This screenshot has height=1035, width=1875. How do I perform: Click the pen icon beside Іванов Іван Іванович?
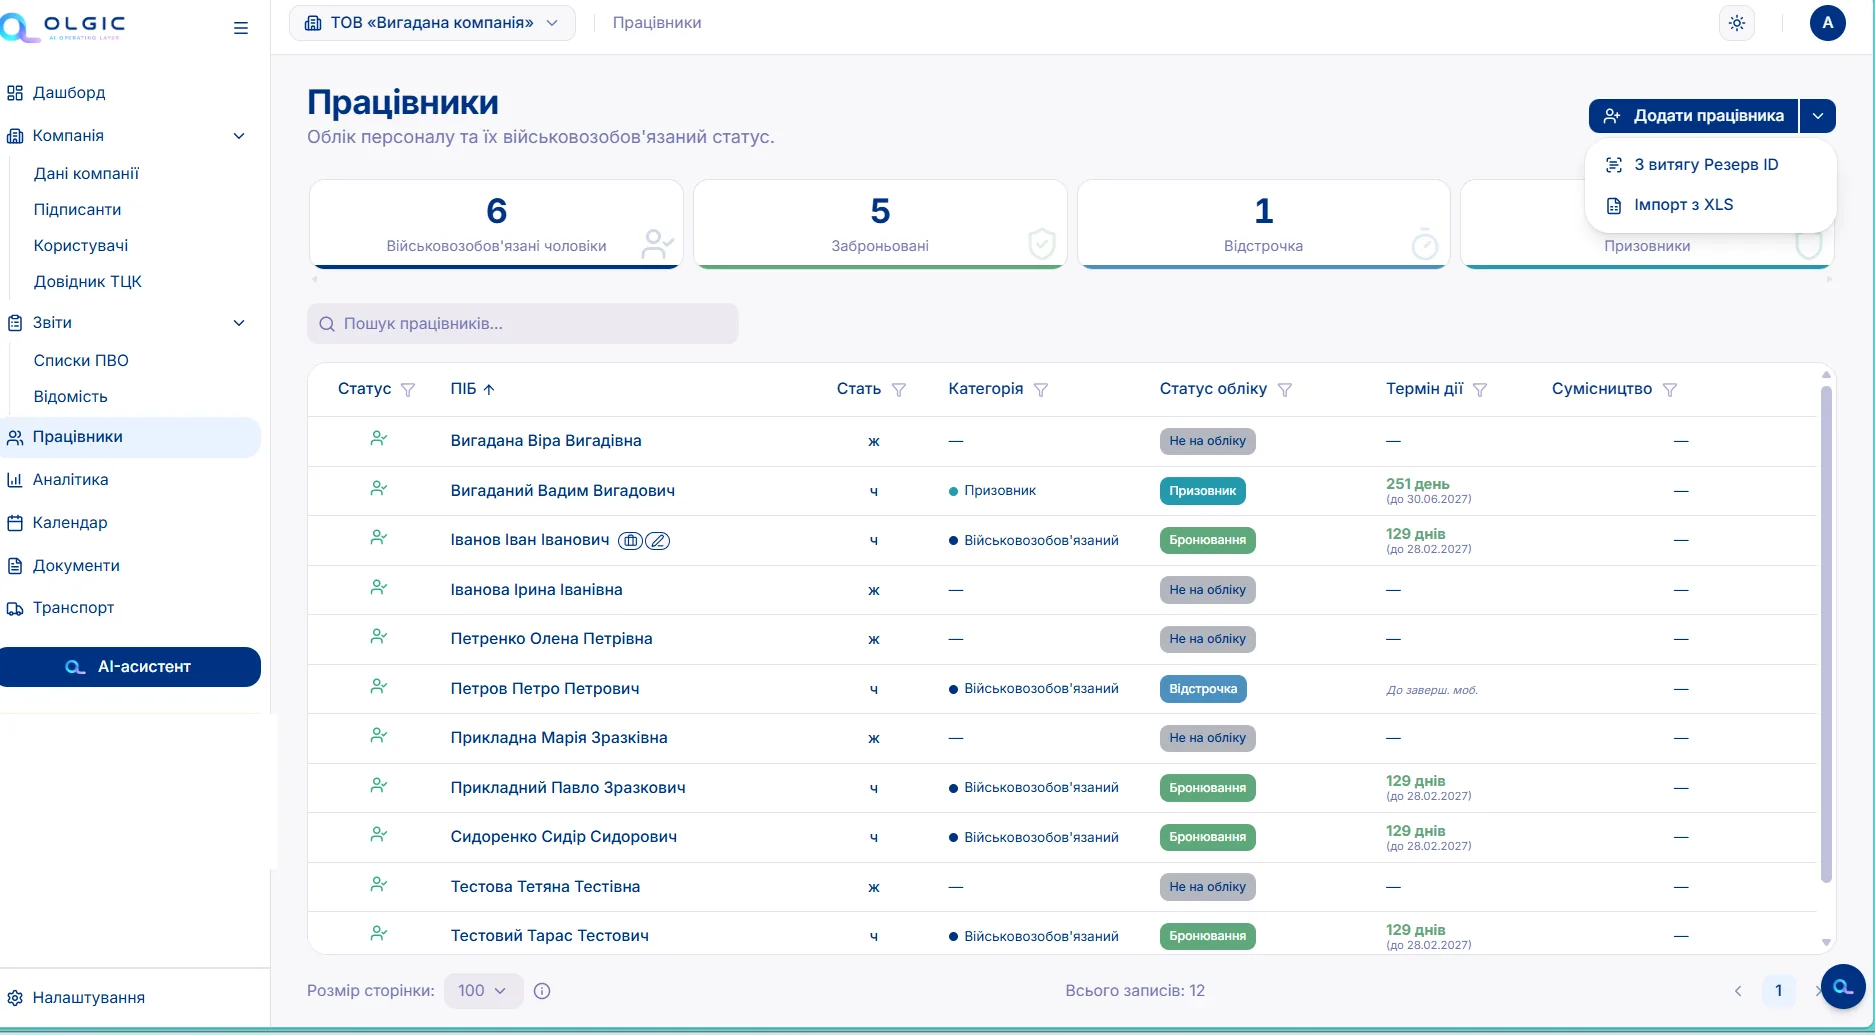coord(657,541)
